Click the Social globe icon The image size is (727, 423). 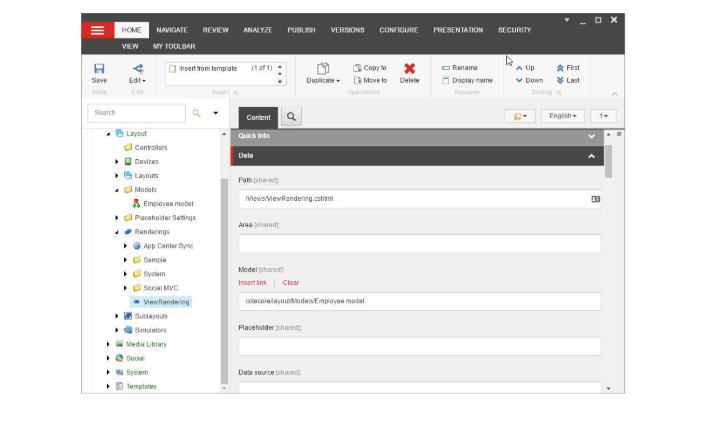tap(119, 358)
